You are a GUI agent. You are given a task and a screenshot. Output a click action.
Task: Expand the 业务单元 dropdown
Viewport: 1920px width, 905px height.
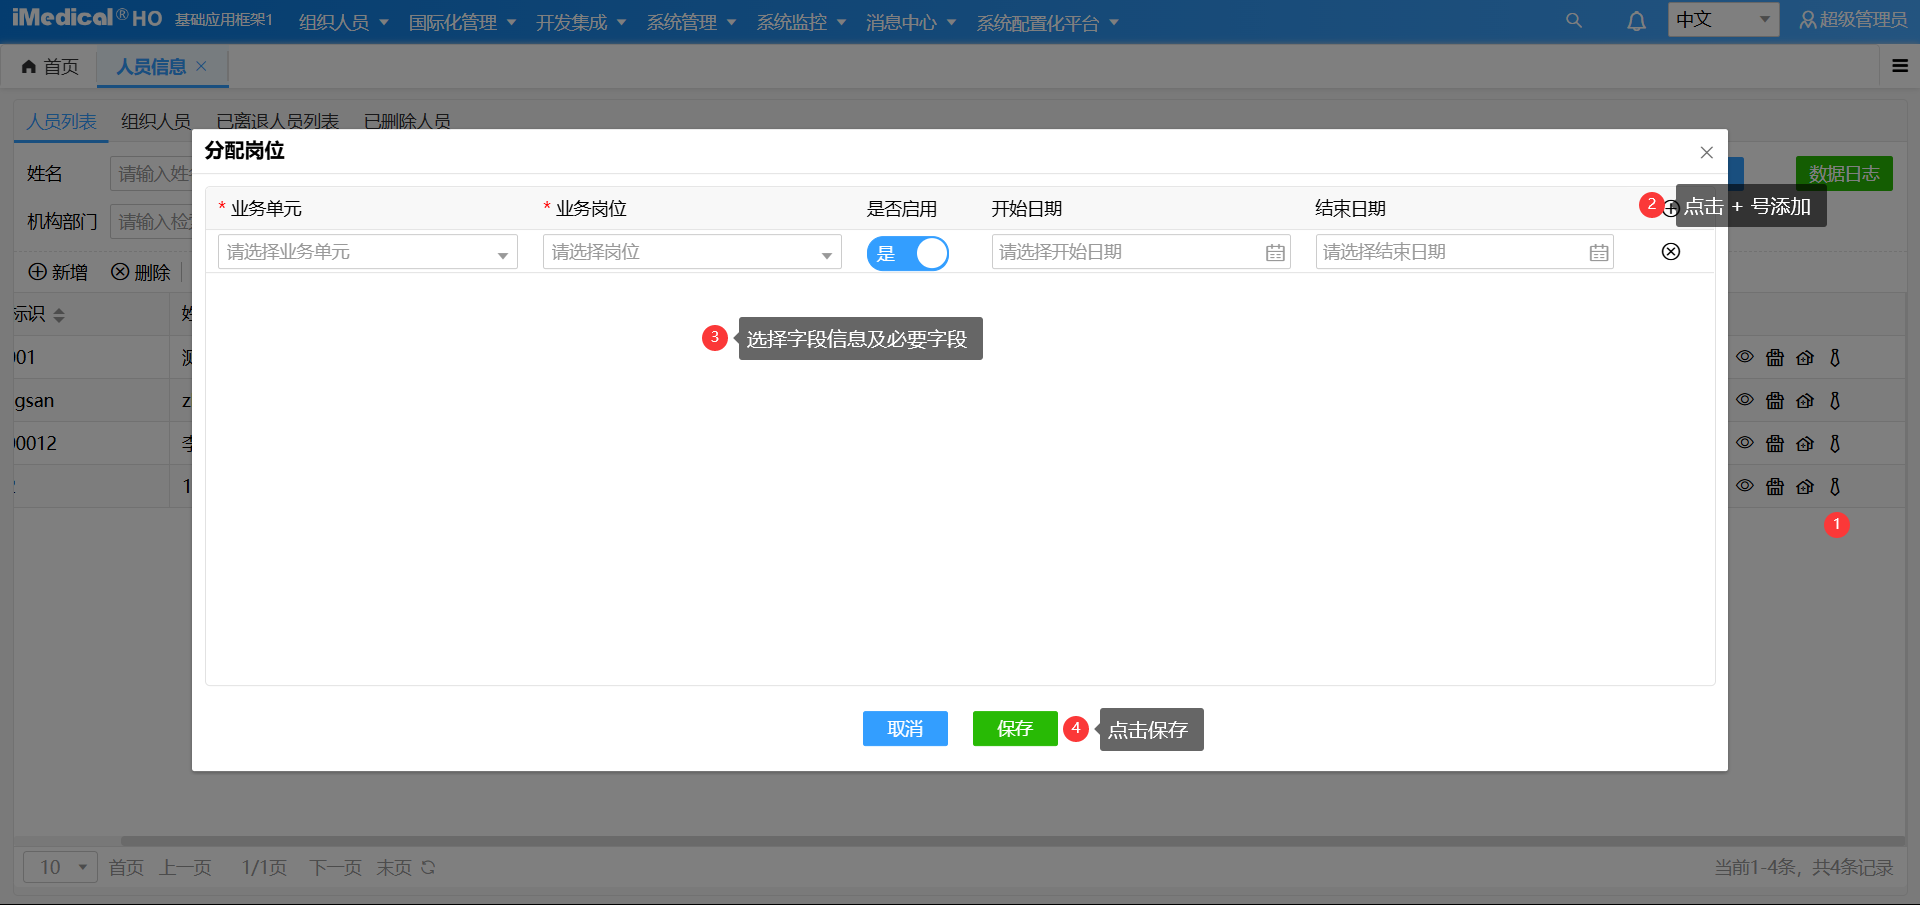(x=367, y=252)
